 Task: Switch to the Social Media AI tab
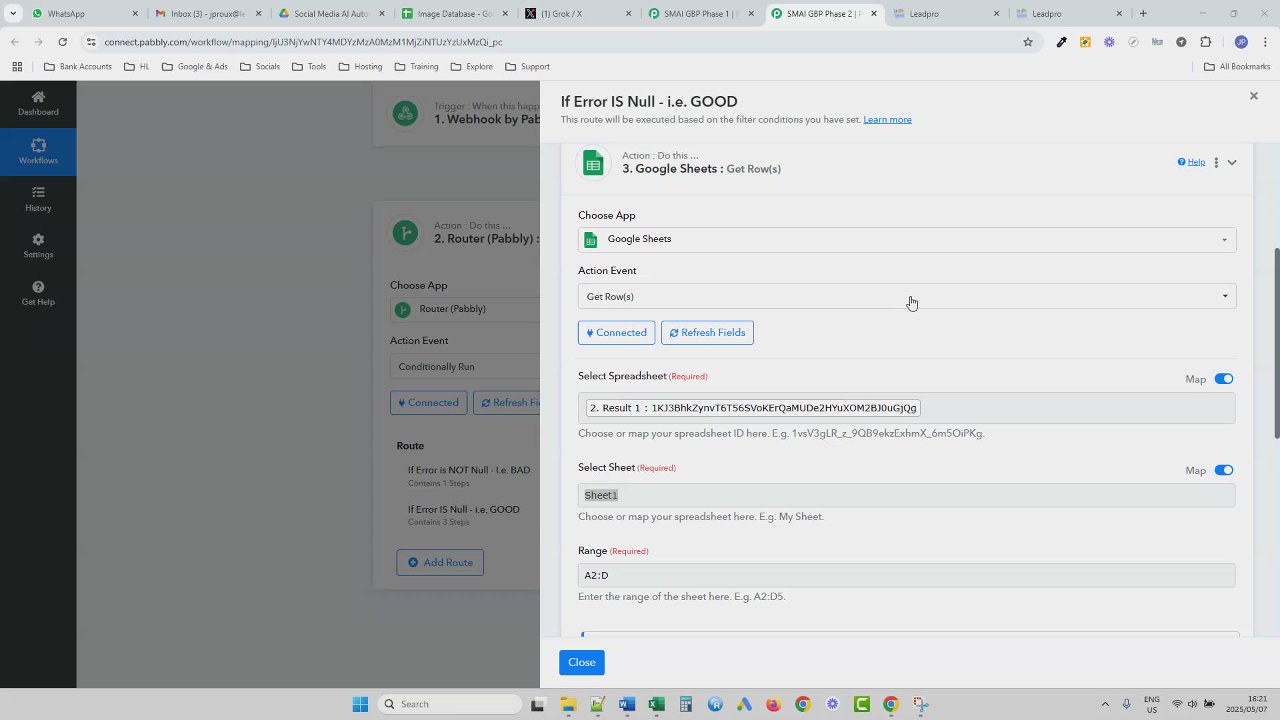[331, 14]
